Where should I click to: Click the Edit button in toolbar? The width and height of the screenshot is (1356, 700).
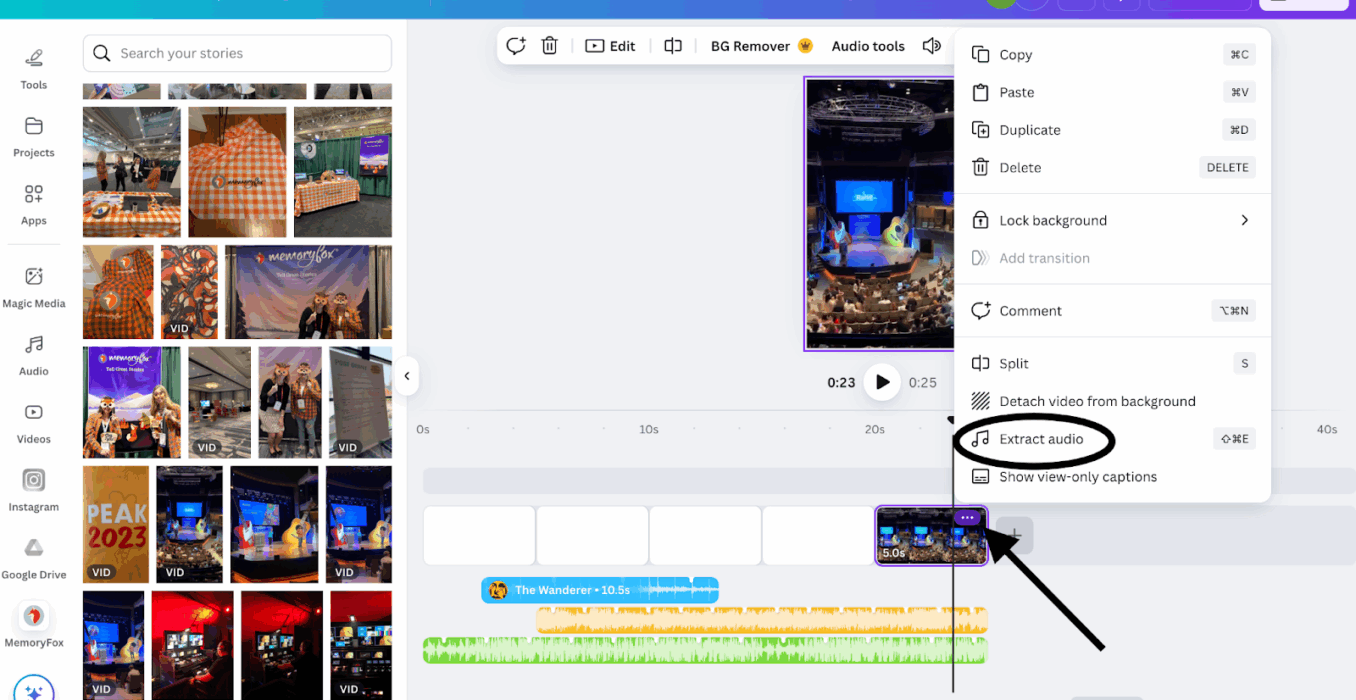tap(610, 46)
